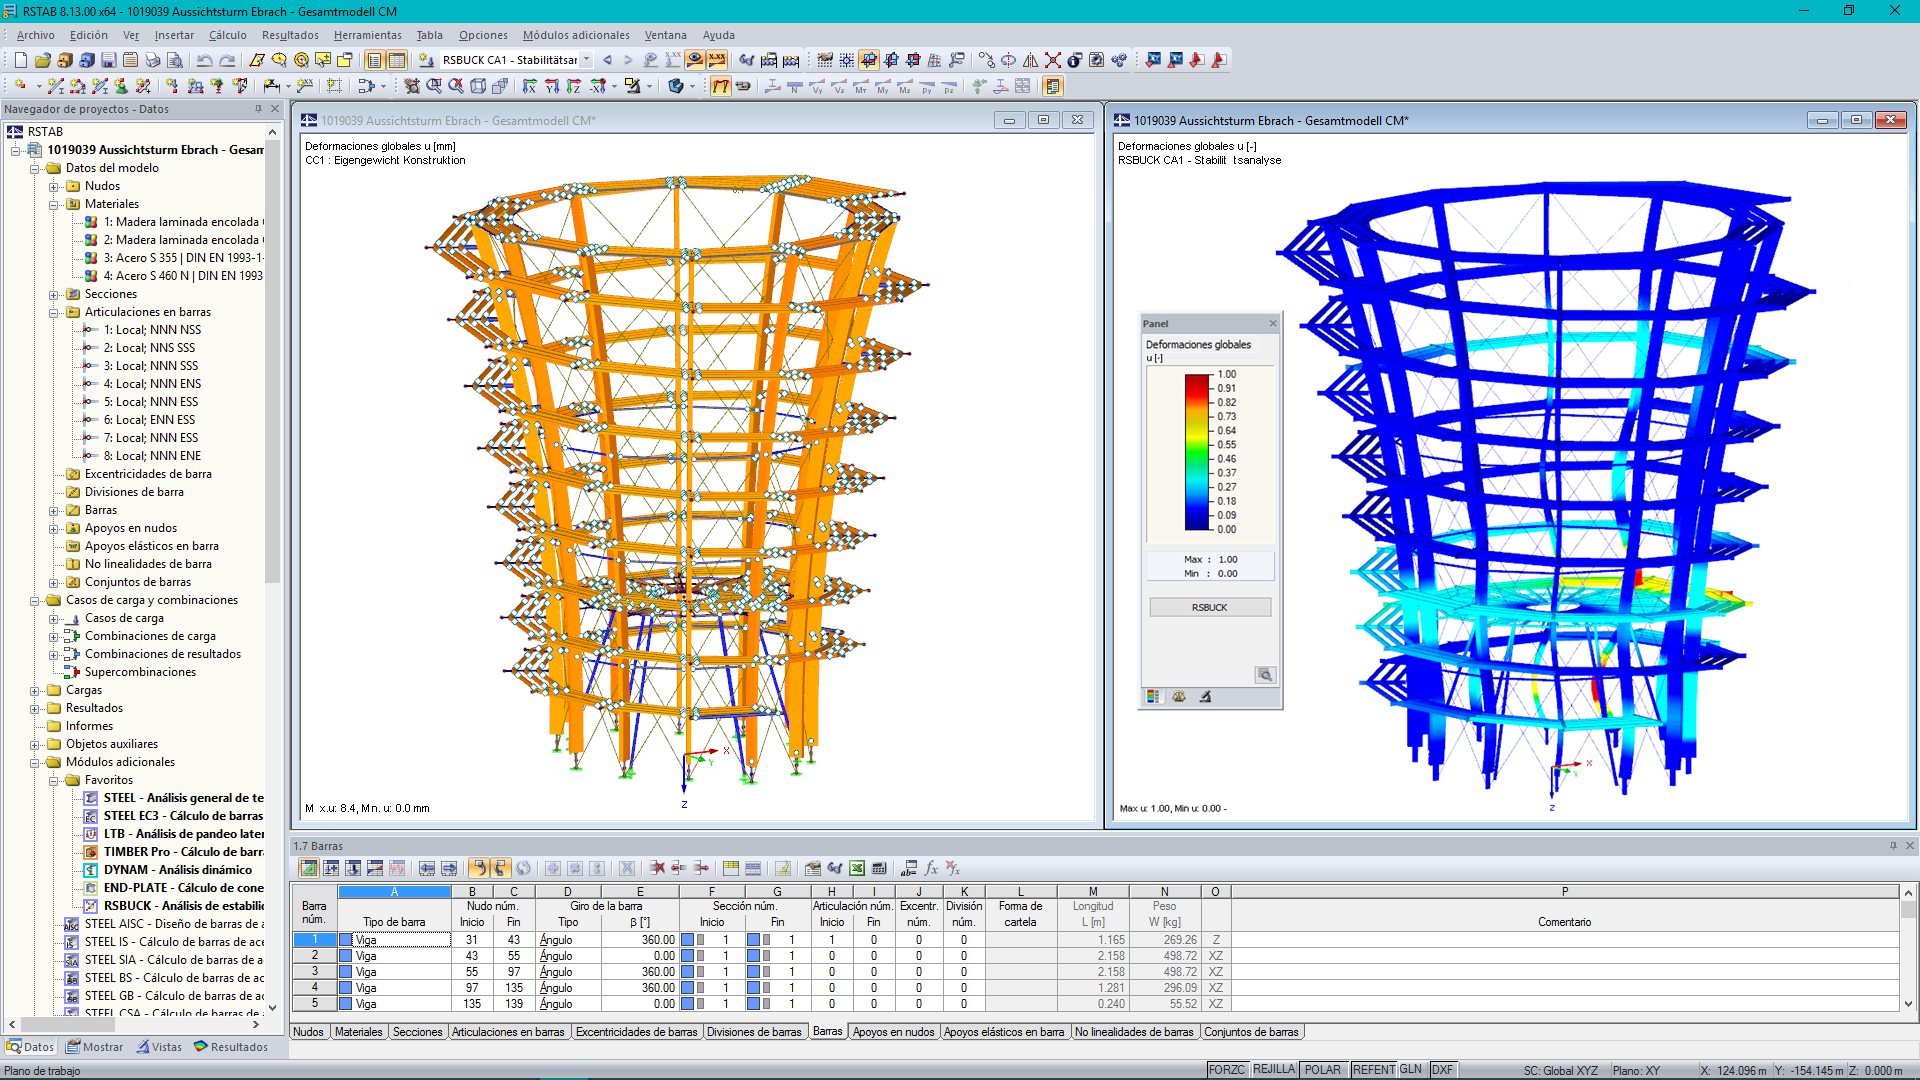Toggle DXF display in the status bar
The image size is (1920, 1080).
coord(1444,1069)
